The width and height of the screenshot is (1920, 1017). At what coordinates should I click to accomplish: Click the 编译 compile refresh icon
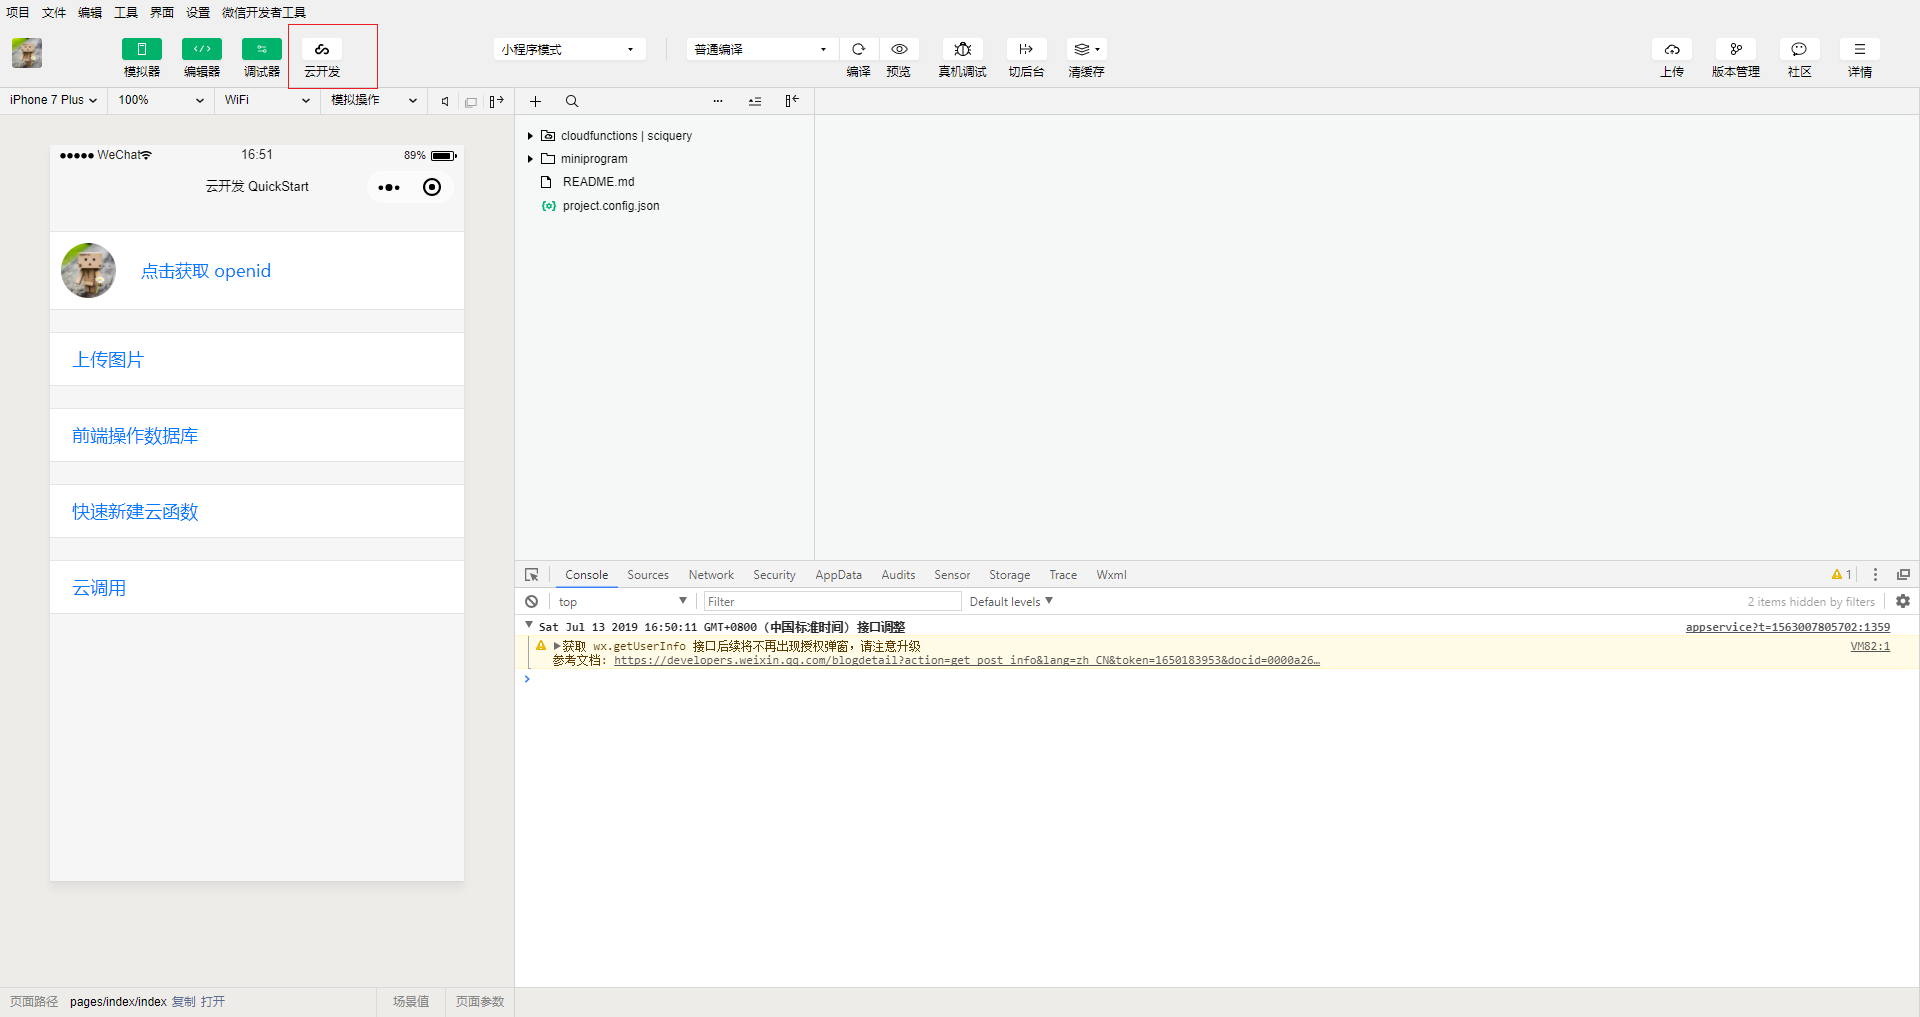coord(858,50)
